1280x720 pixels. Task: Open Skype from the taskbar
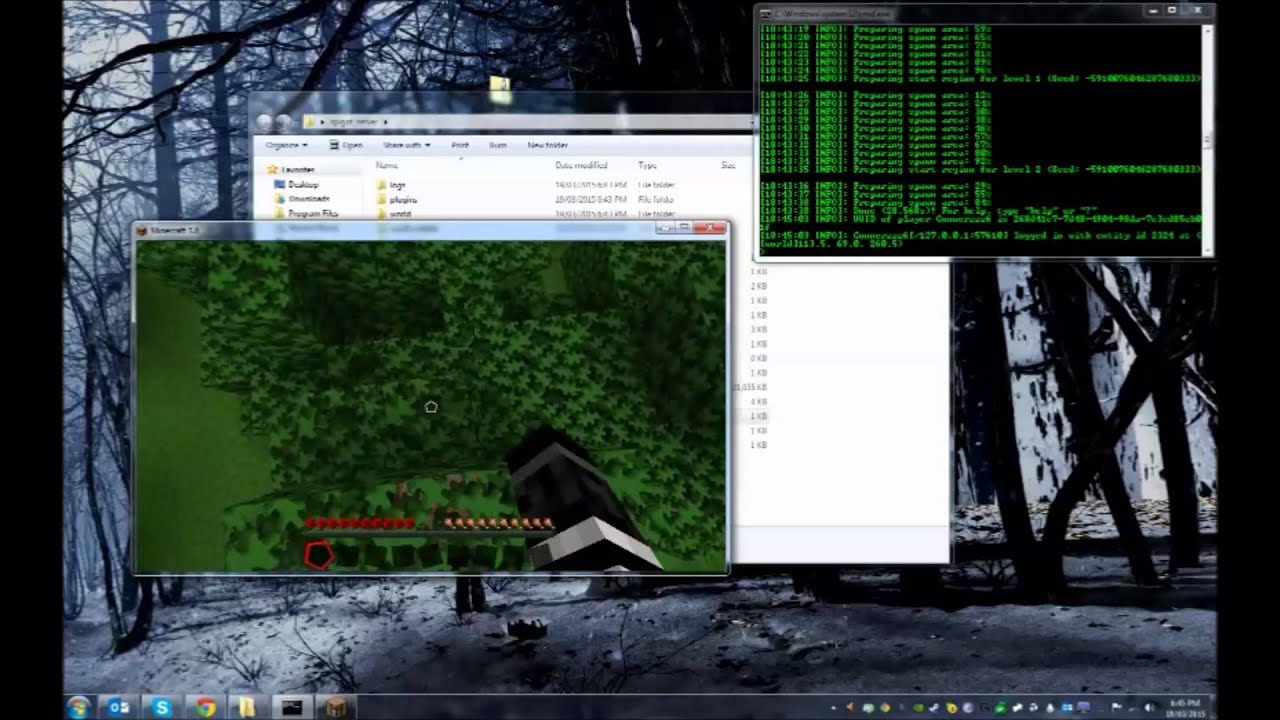(x=162, y=707)
